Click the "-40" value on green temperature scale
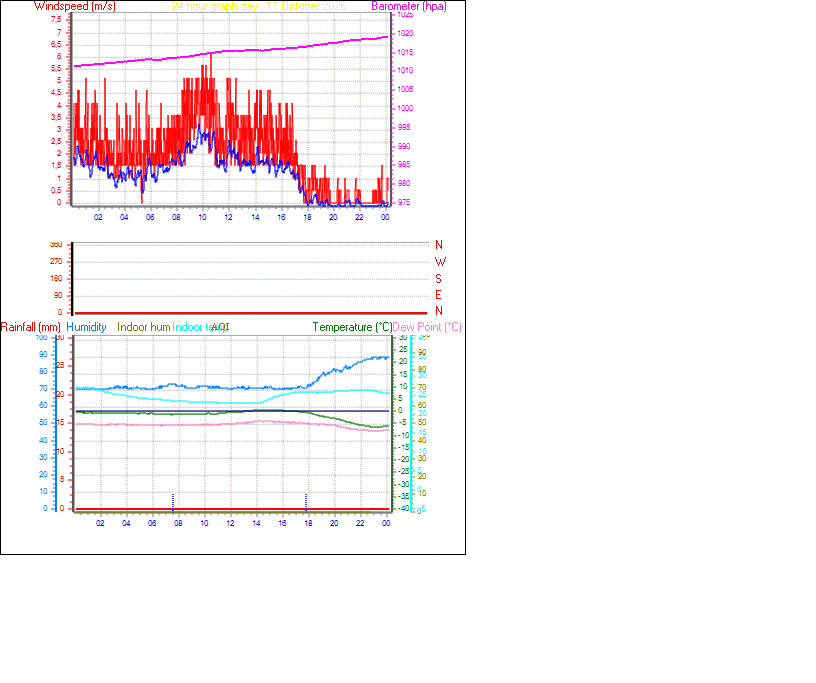Screen dimensions: 816x683 click(x=403, y=508)
